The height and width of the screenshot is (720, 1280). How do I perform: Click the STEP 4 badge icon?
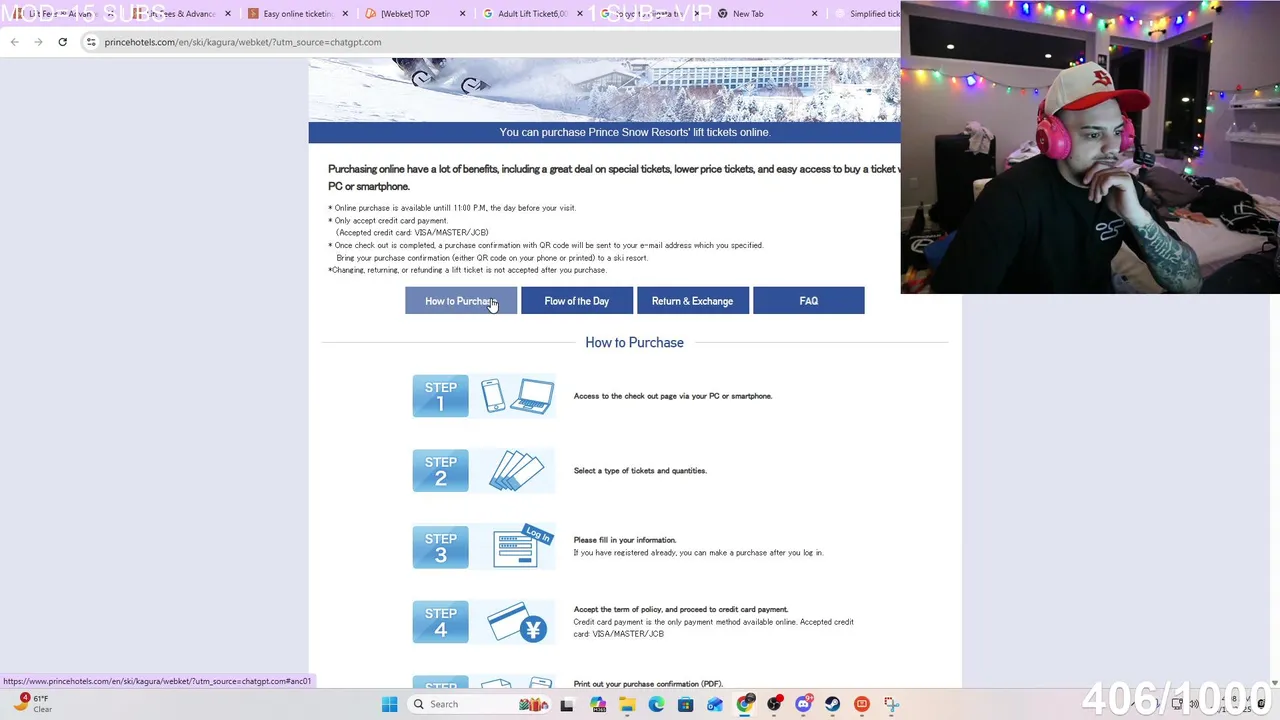coord(440,622)
